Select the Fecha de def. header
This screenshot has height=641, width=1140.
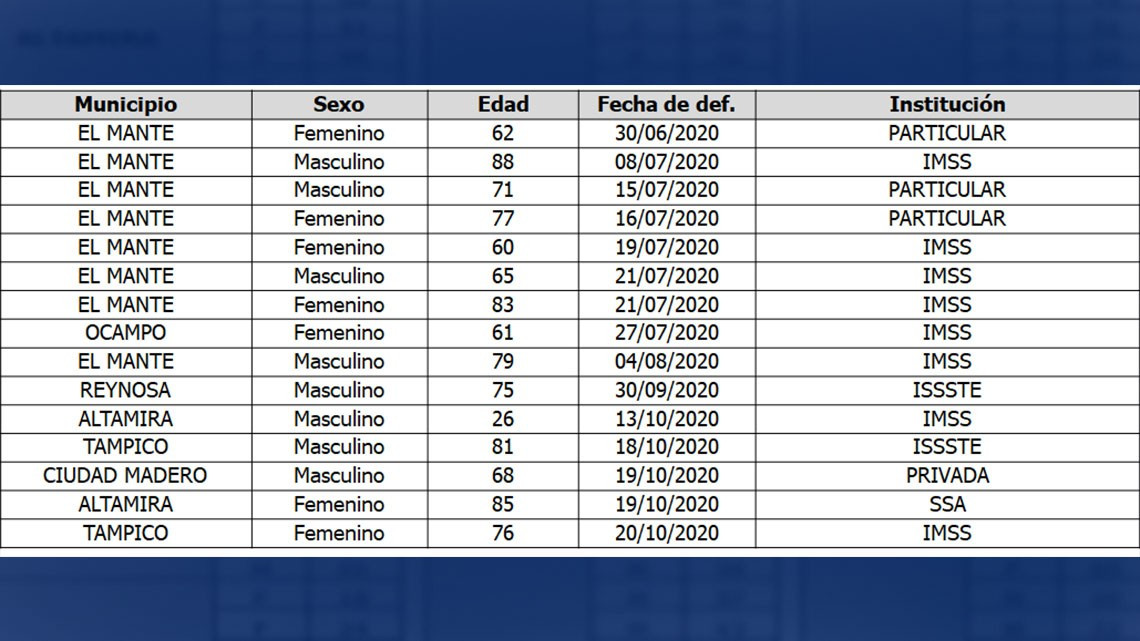[666, 104]
